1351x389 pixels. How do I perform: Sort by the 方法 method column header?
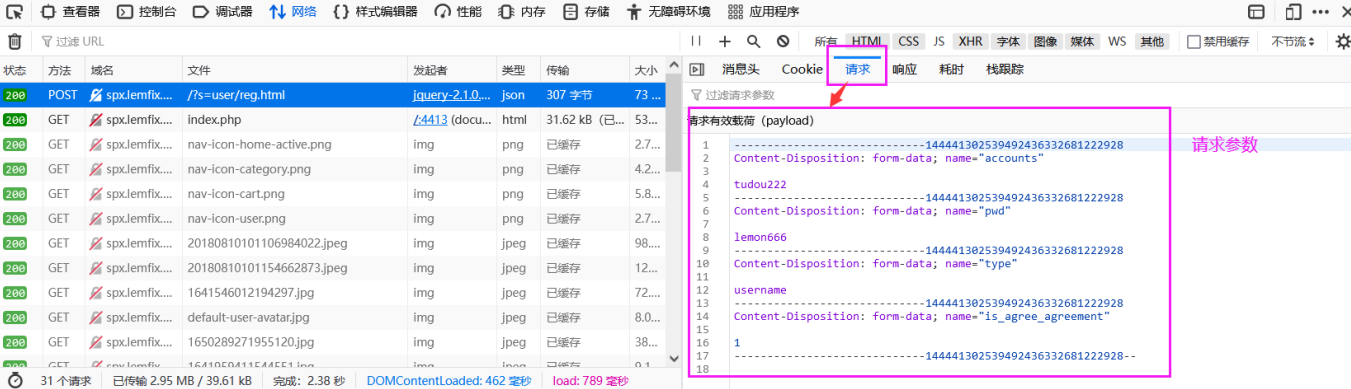click(63, 70)
